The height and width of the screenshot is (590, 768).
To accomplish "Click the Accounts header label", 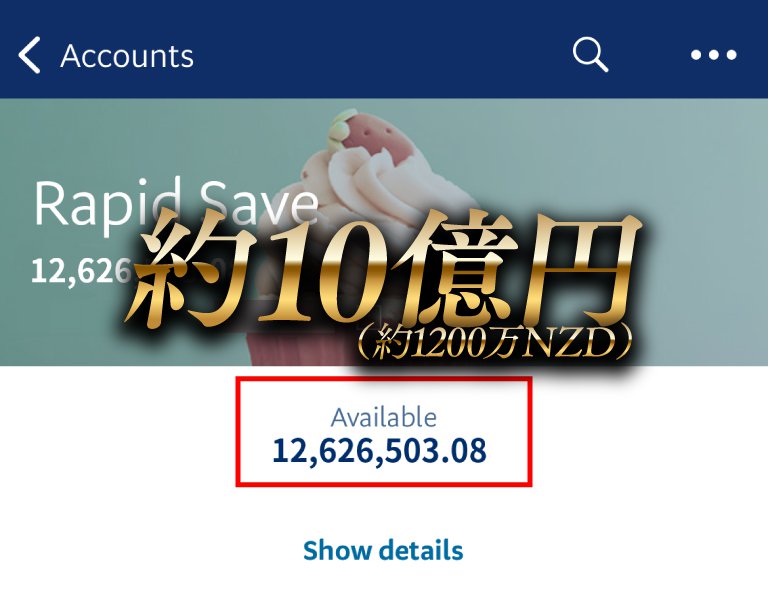I will (127, 56).
